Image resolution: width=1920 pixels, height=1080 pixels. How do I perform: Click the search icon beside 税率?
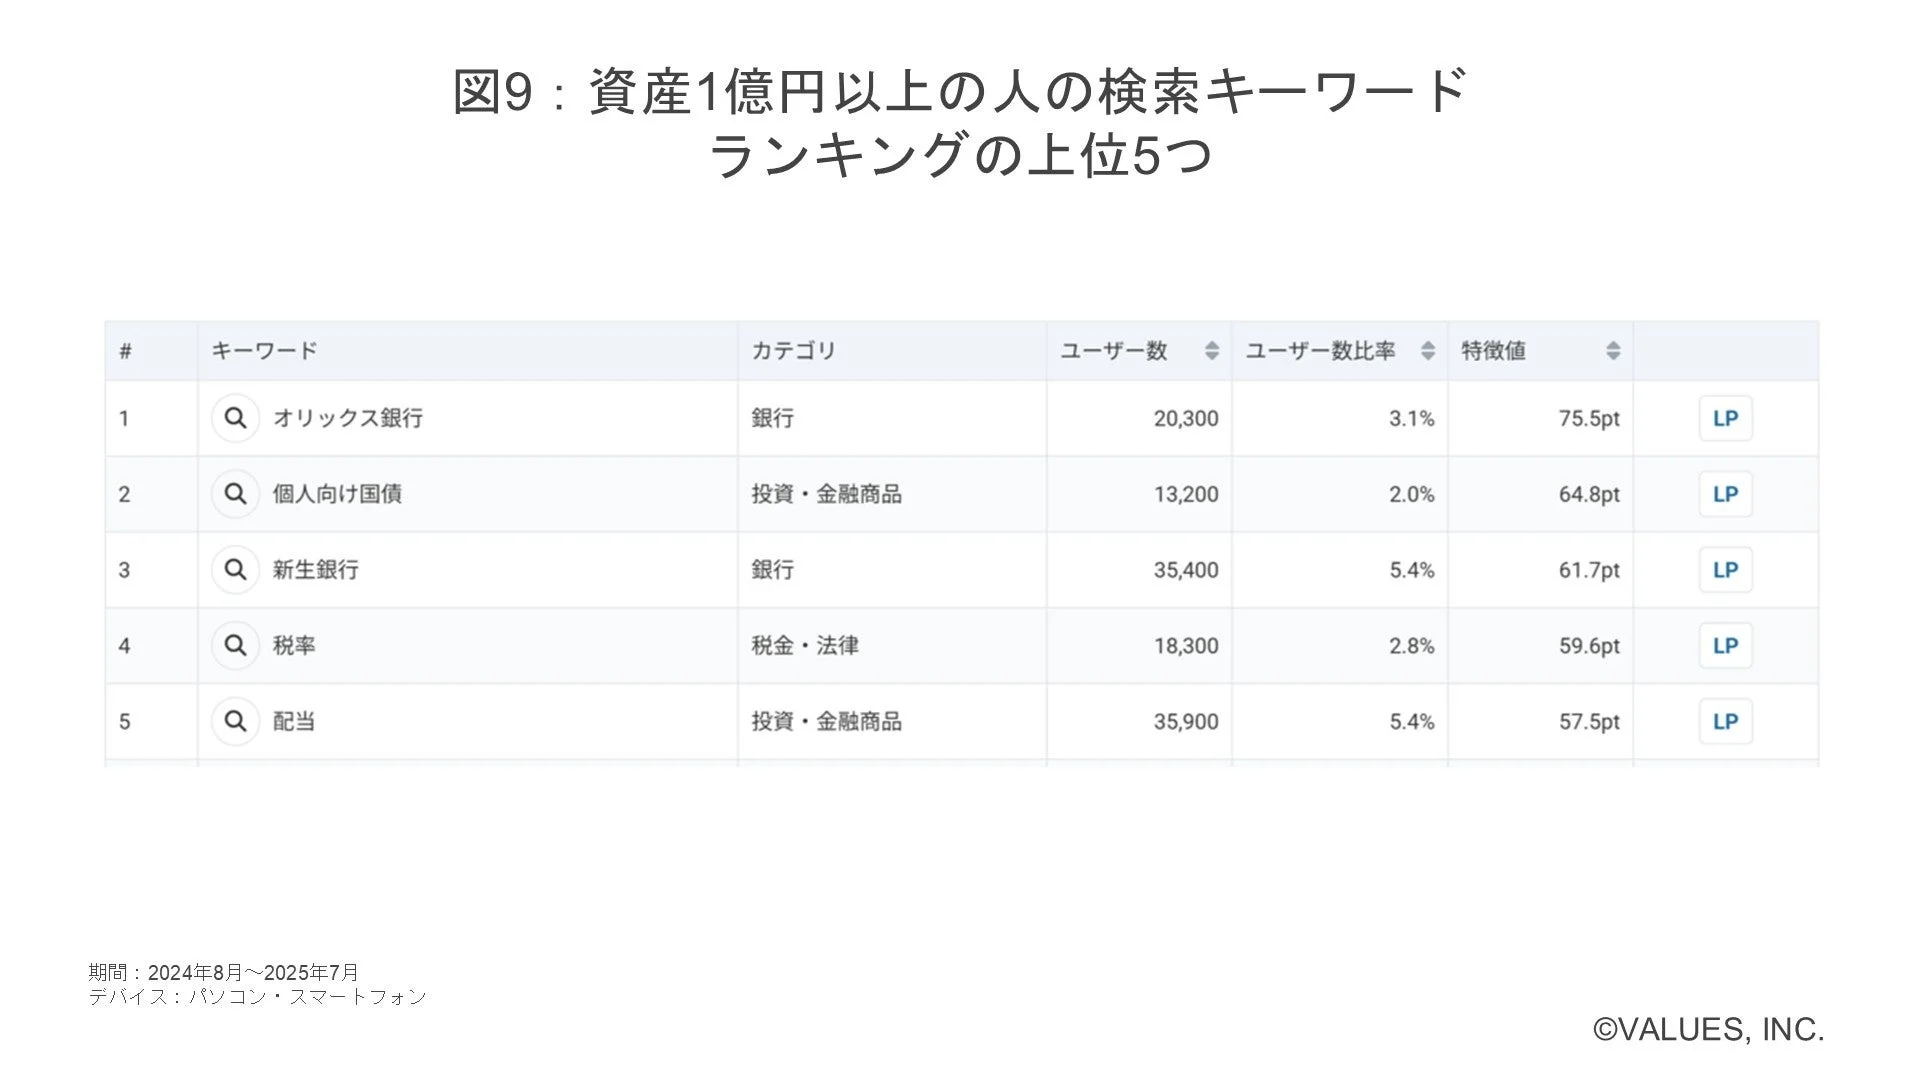[236, 645]
